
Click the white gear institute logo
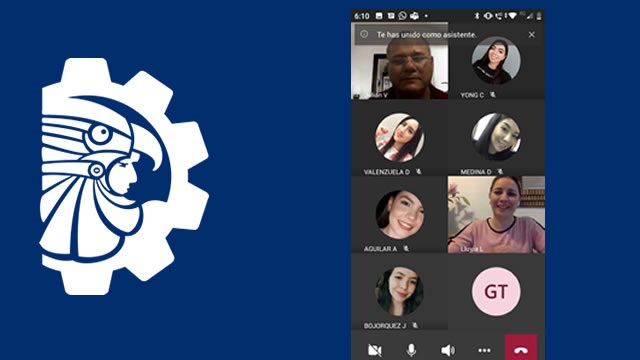(x=124, y=176)
